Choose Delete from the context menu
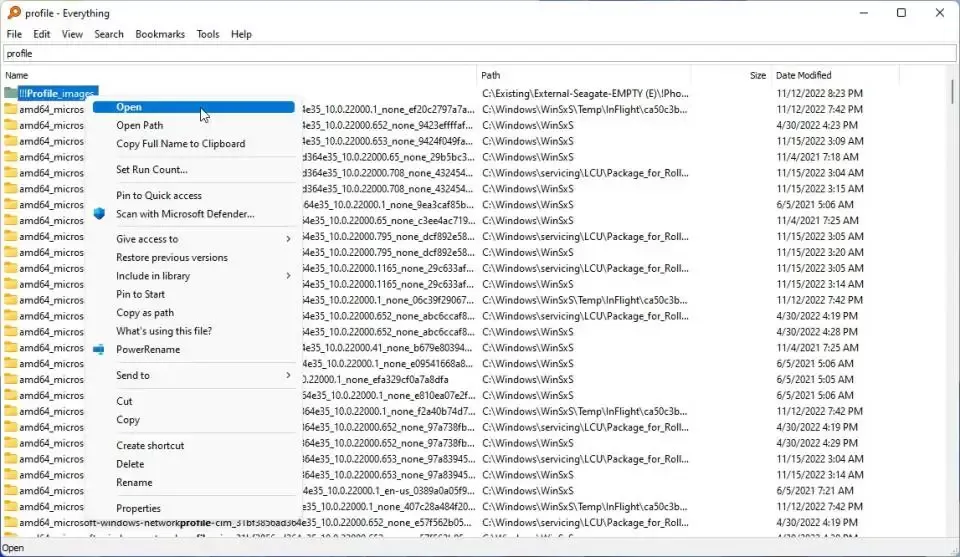The image size is (960, 557). coord(130,464)
